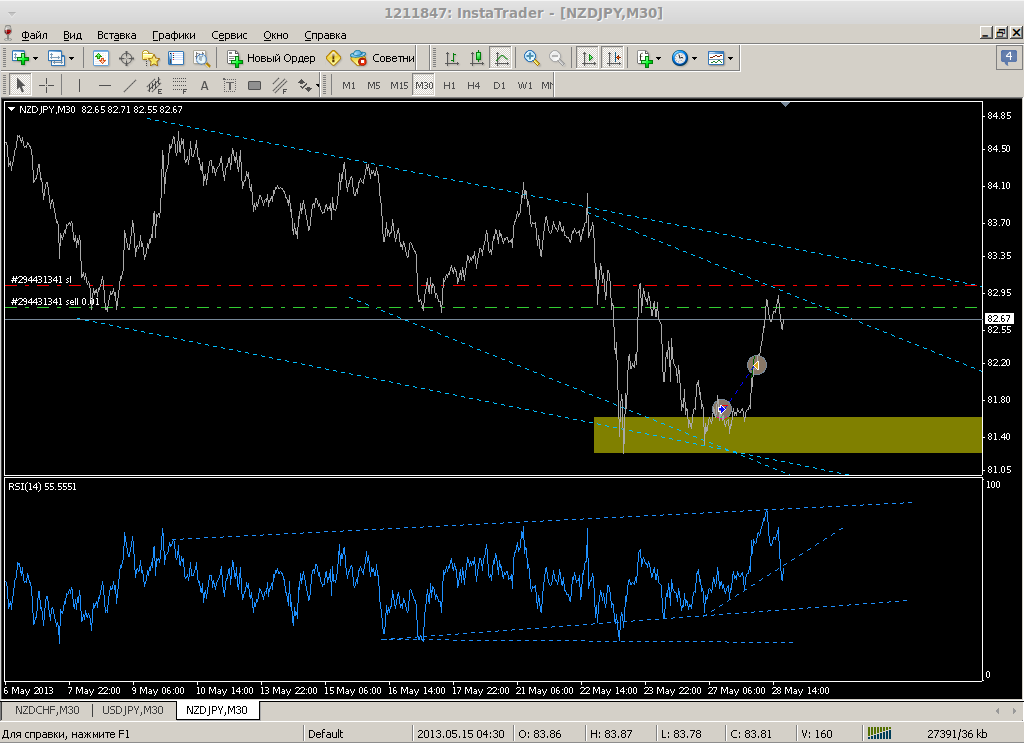Switch to W1 timeframe
Screen dimensions: 1024x743
(525, 86)
